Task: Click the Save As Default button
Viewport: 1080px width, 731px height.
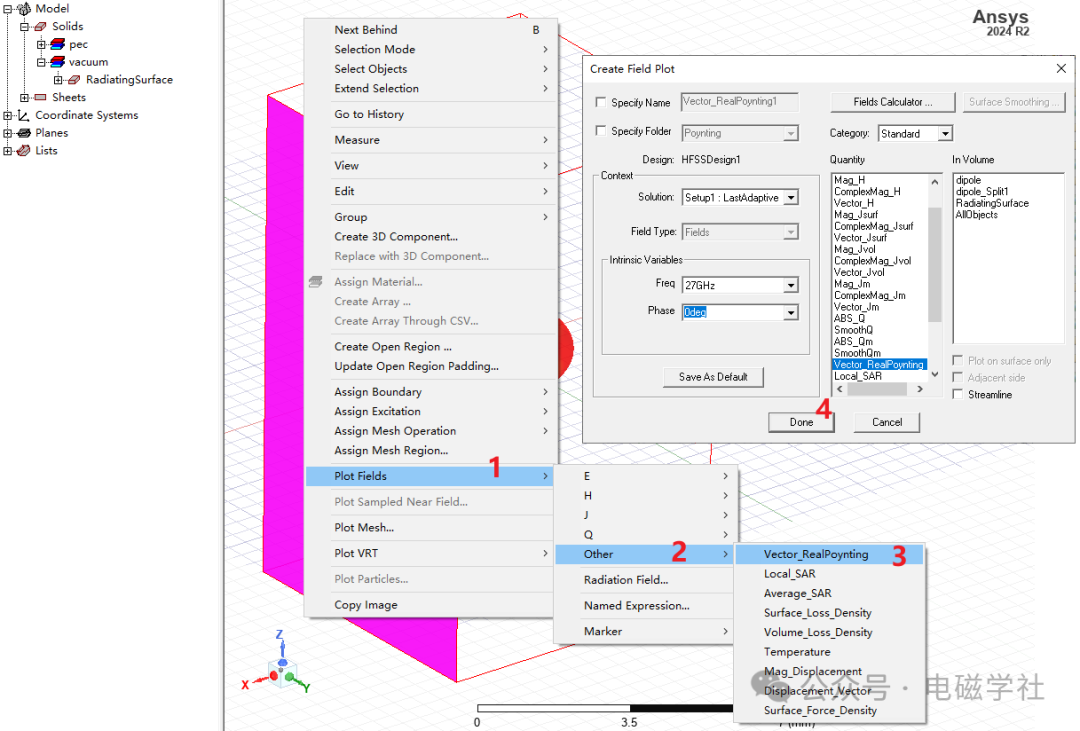Action: click(x=713, y=377)
